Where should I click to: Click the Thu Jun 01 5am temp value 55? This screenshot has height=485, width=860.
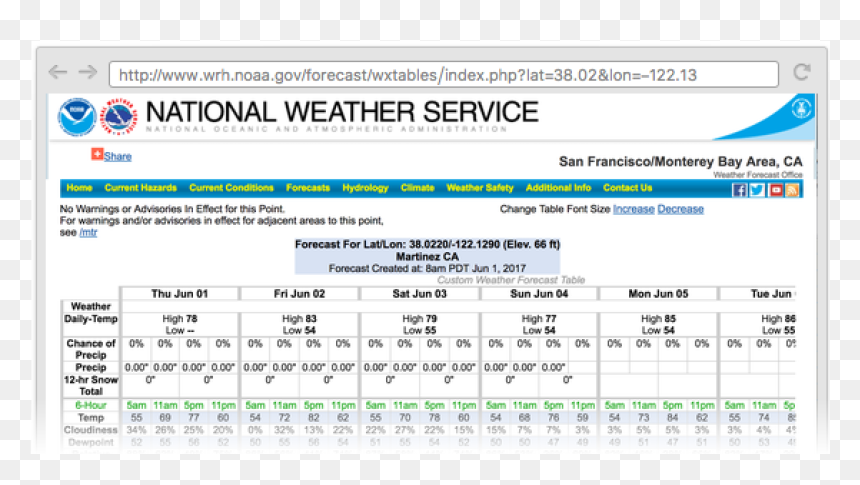(x=136, y=418)
